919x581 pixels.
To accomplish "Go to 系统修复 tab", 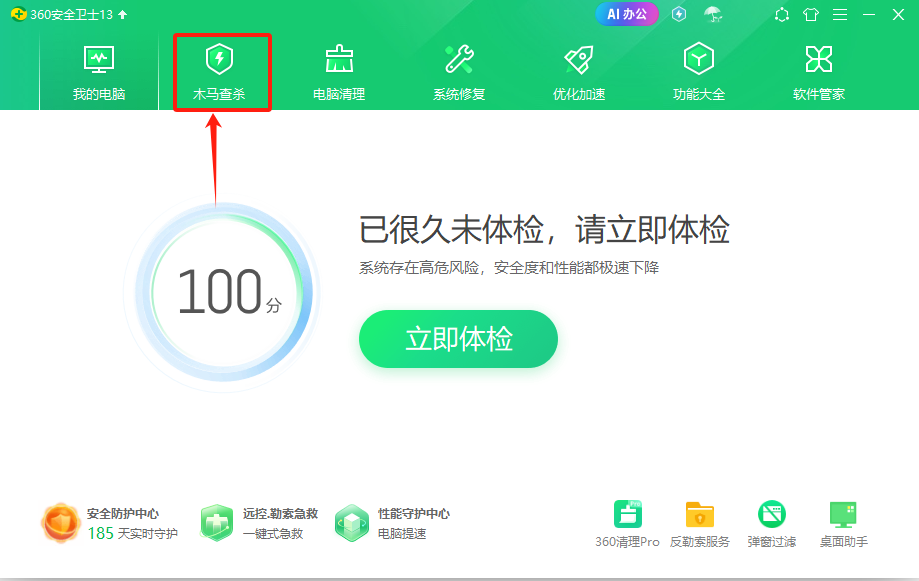I will click(x=459, y=73).
